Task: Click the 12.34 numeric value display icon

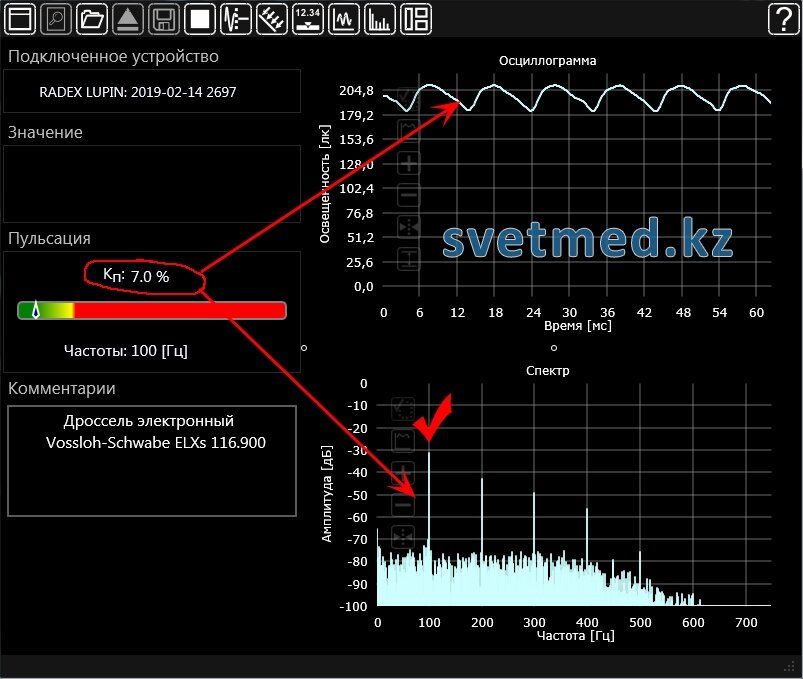Action: pyautogui.click(x=308, y=19)
